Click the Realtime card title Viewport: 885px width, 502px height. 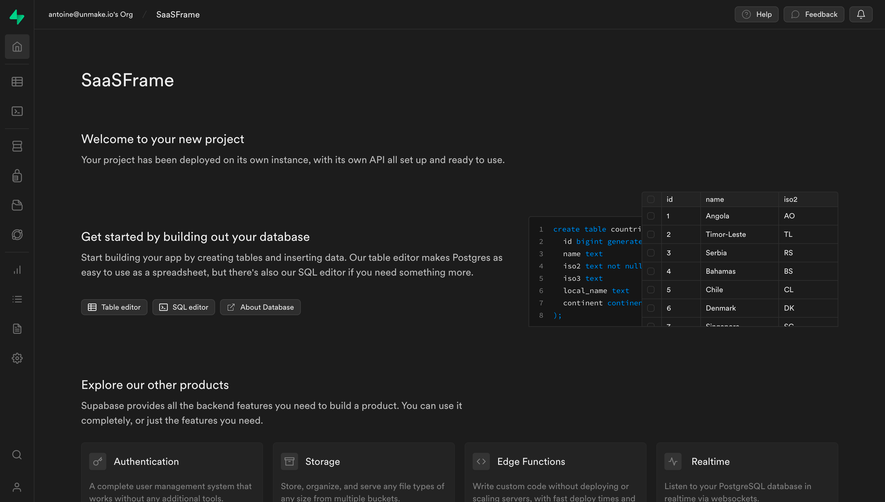pos(710,461)
